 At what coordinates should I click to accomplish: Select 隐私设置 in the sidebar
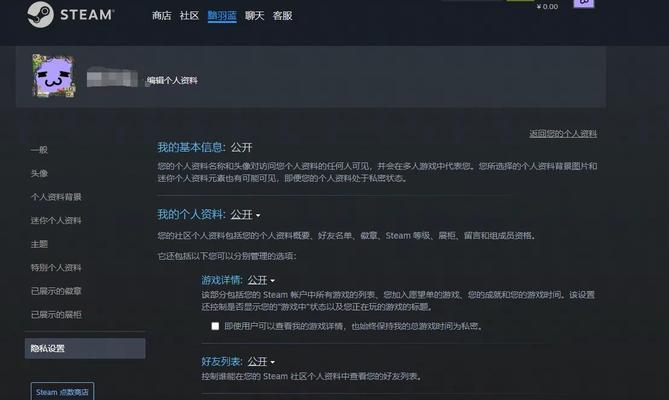[x=85, y=348]
